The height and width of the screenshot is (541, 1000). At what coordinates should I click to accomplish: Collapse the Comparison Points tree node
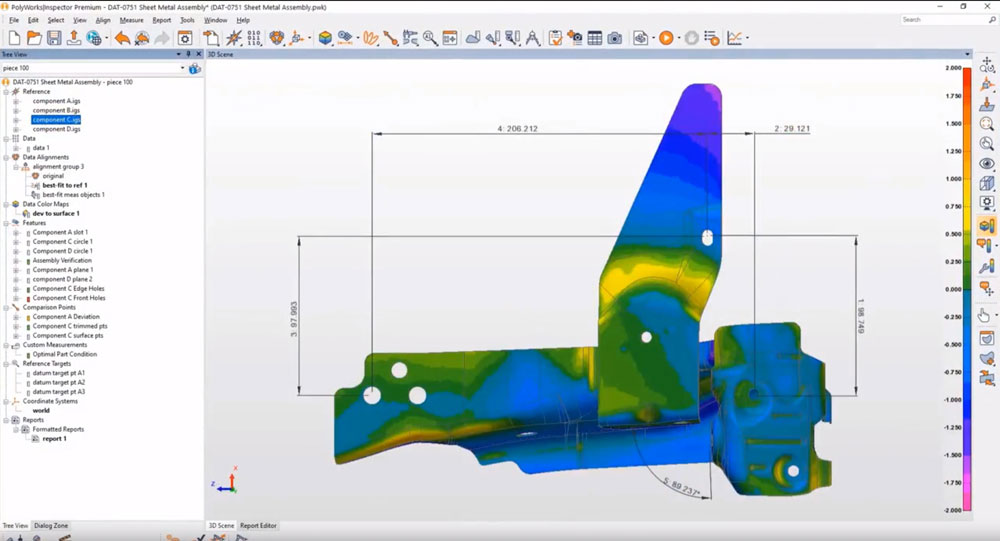[6, 308]
